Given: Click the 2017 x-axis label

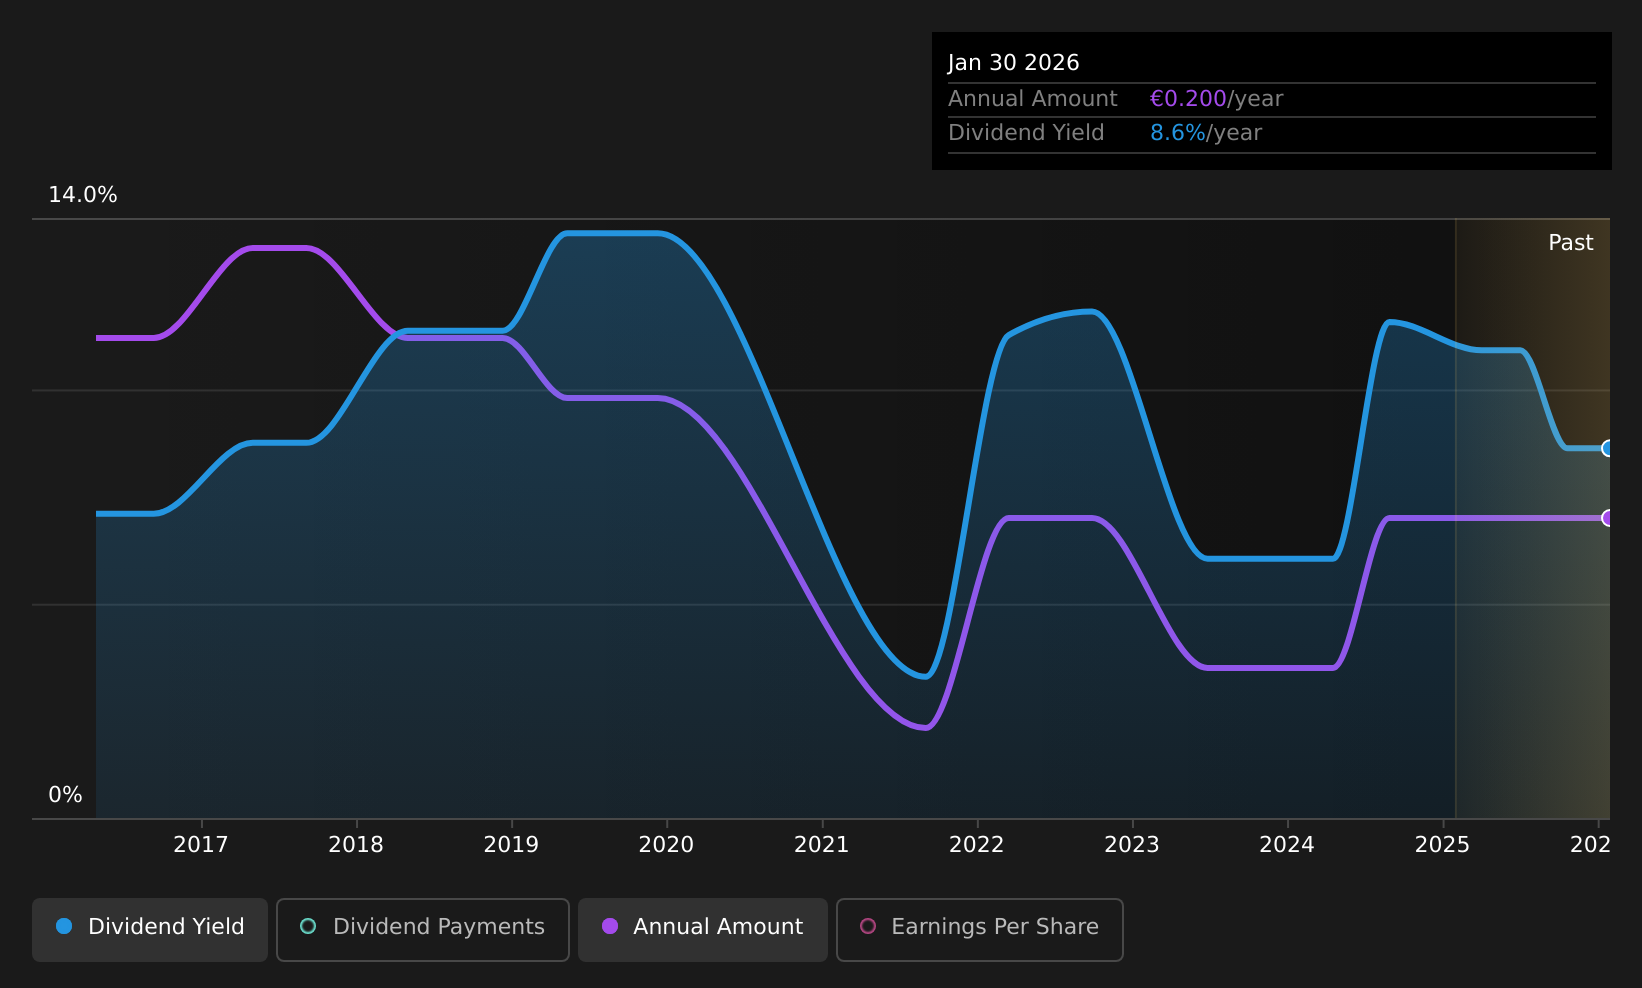Looking at the screenshot, I should click(201, 845).
